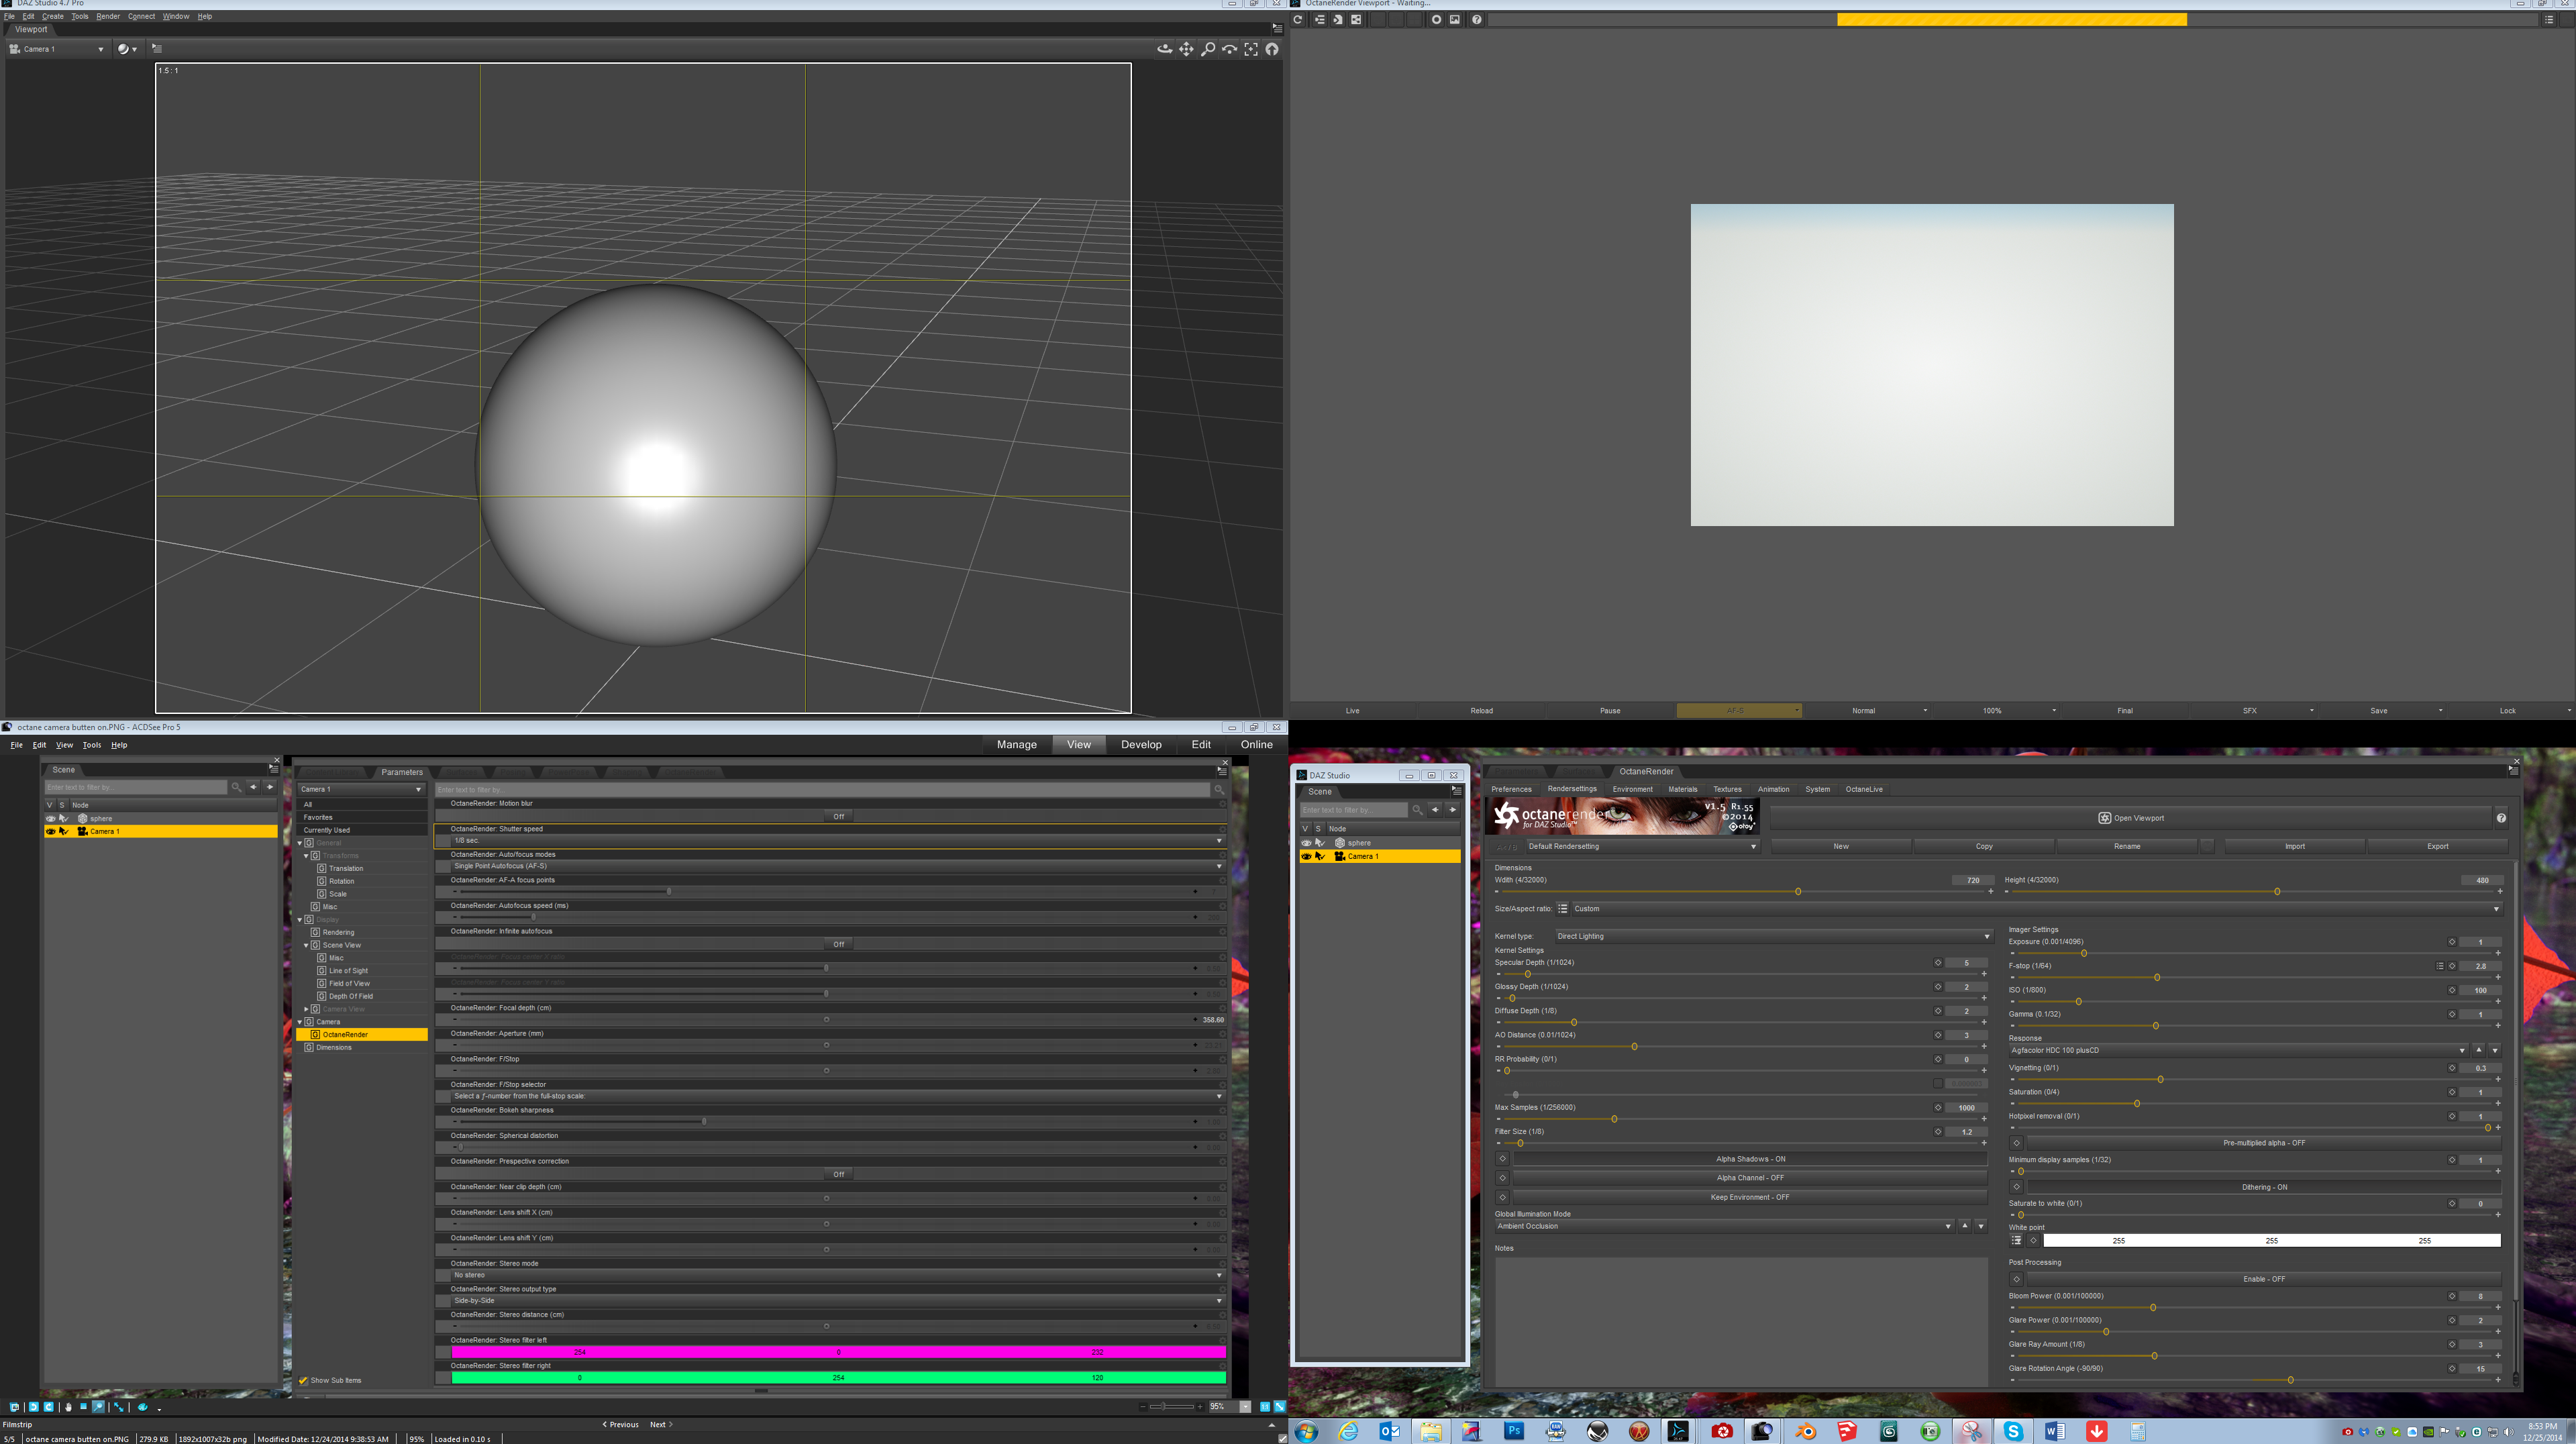Toggle Post Processing Enable - OFF button

[x=2263, y=1279]
